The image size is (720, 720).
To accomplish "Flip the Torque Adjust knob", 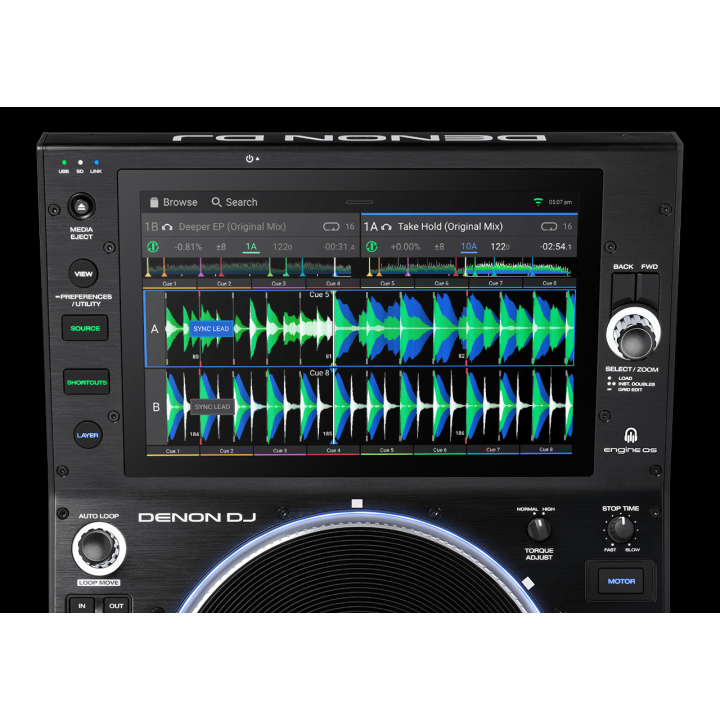I will (538, 529).
